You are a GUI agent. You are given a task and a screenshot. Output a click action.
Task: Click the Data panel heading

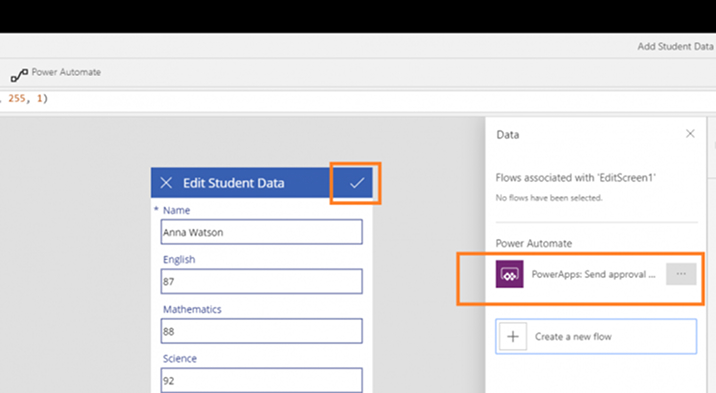508,135
